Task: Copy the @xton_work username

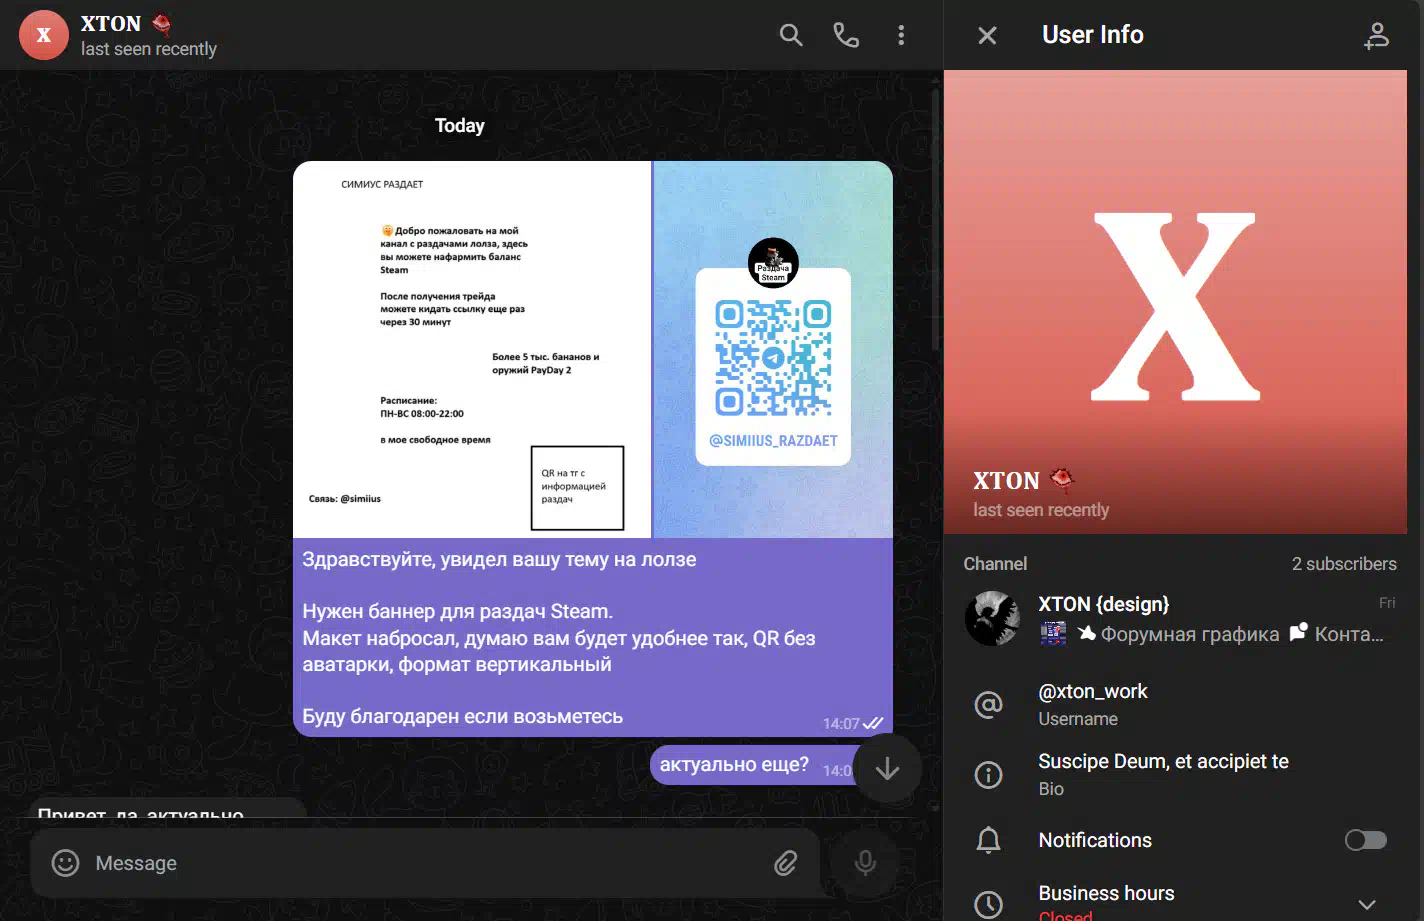Action: coord(1093,691)
